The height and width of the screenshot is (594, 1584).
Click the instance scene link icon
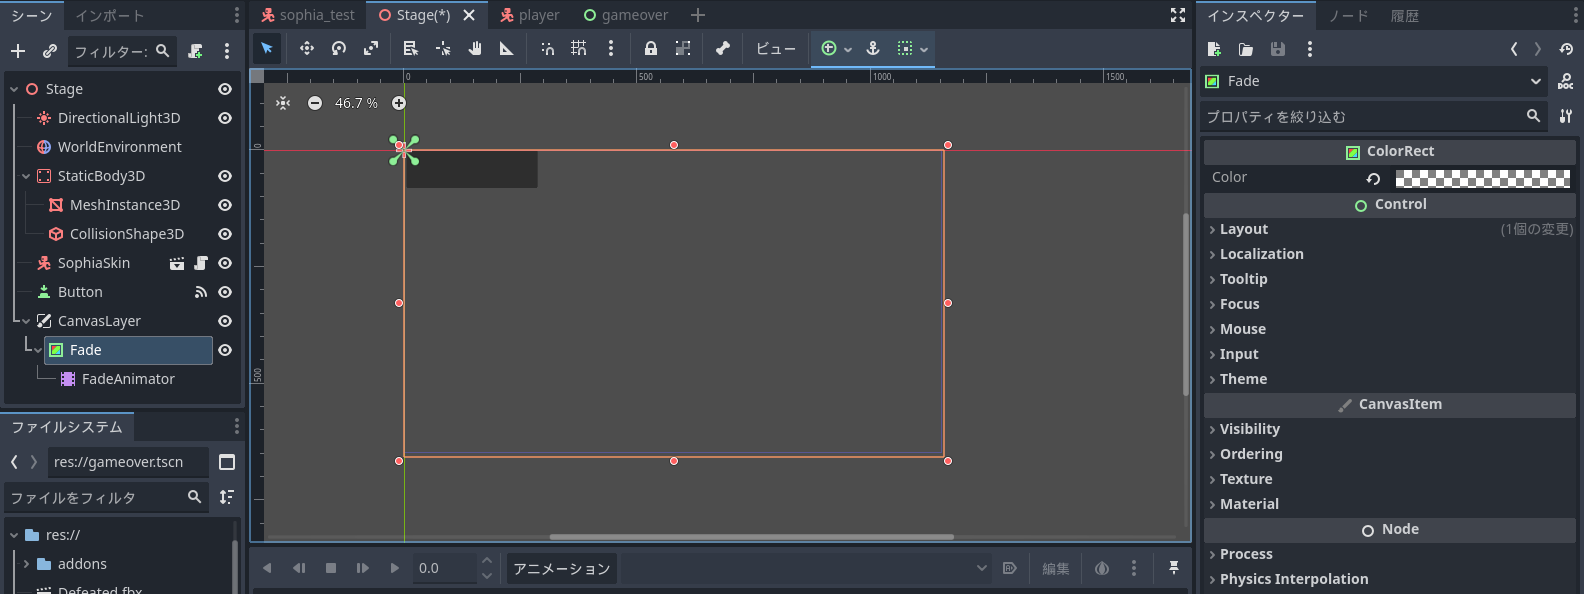click(x=50, y=51)
